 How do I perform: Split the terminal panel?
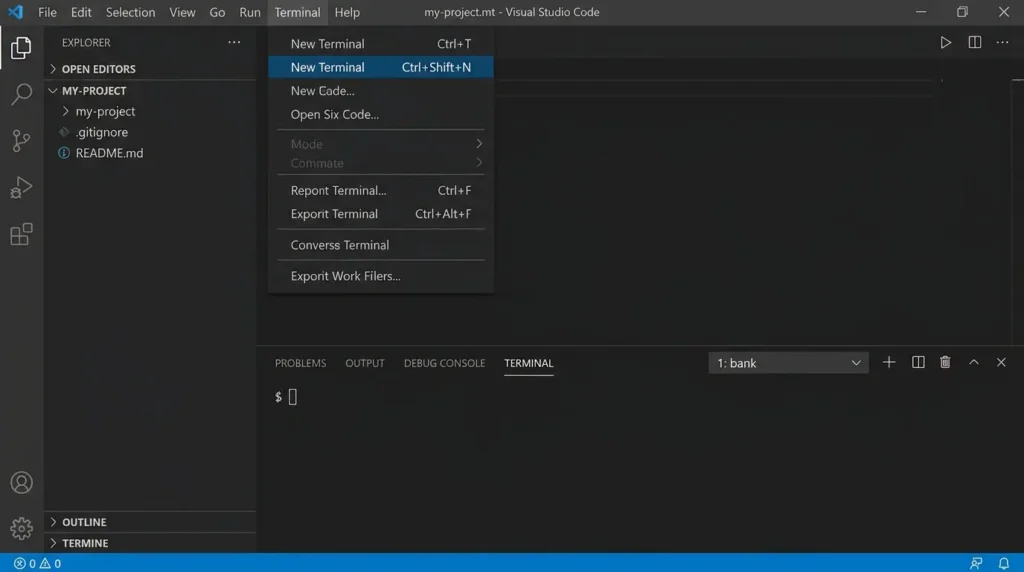pyautogui.click(x=918, y=362)
